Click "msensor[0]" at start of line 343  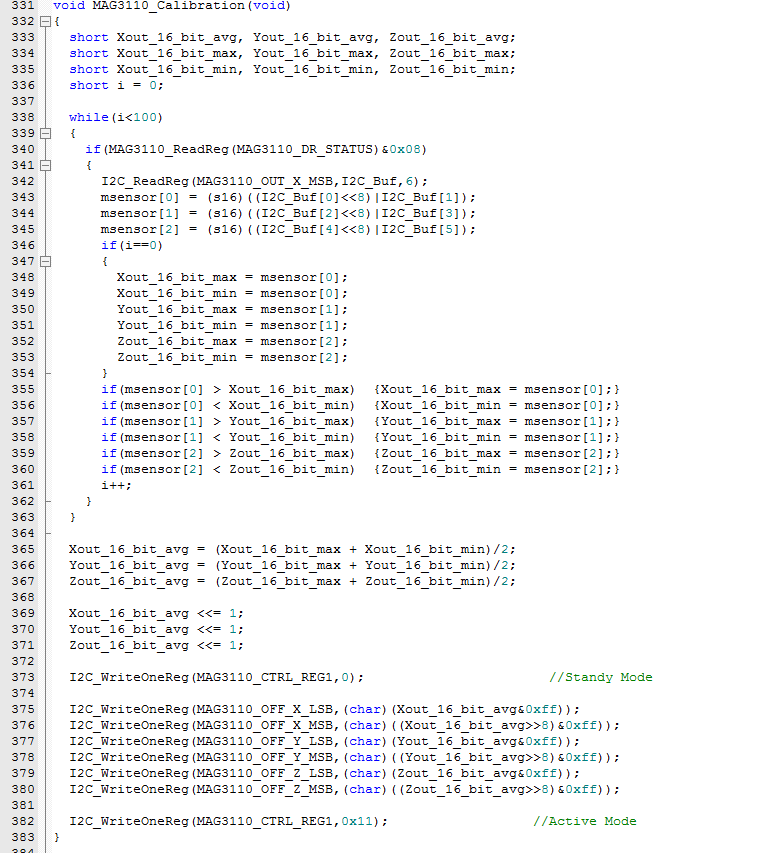140,197
